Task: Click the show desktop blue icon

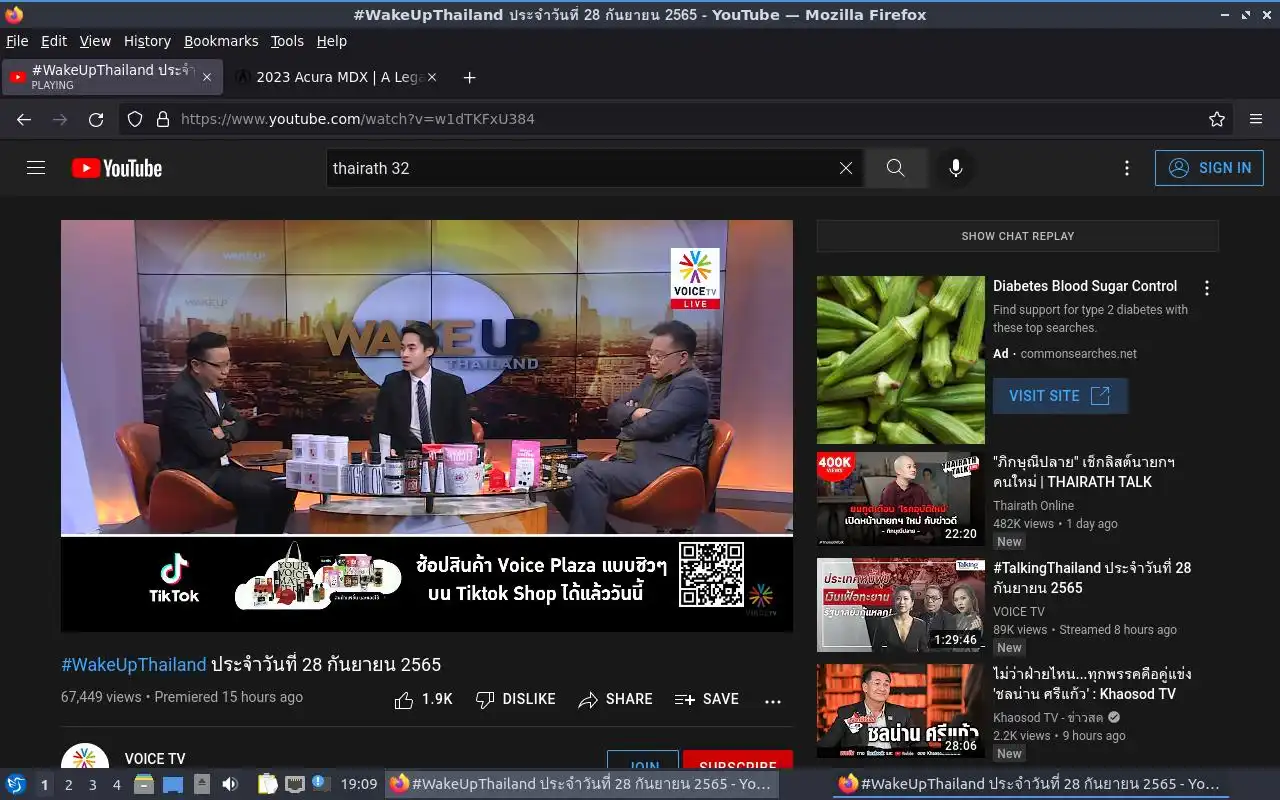Action: pos(173,784)
